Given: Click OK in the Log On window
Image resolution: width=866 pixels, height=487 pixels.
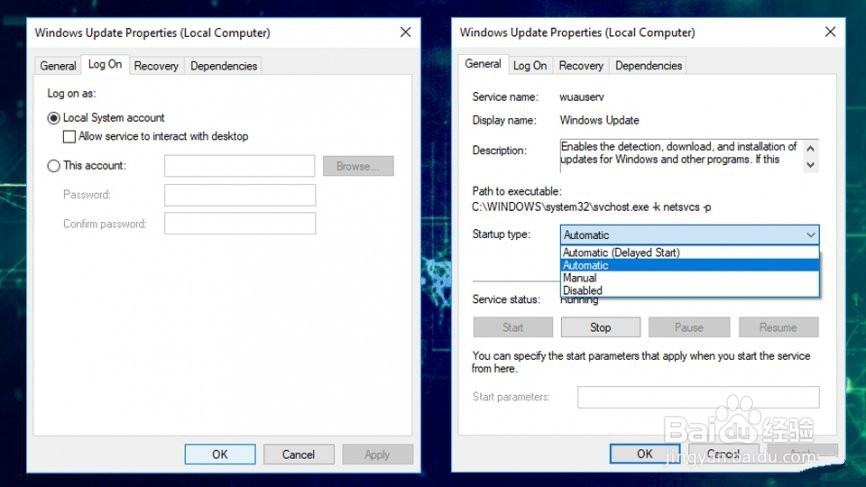Looking at the screenshot, I should click(220, 454).
